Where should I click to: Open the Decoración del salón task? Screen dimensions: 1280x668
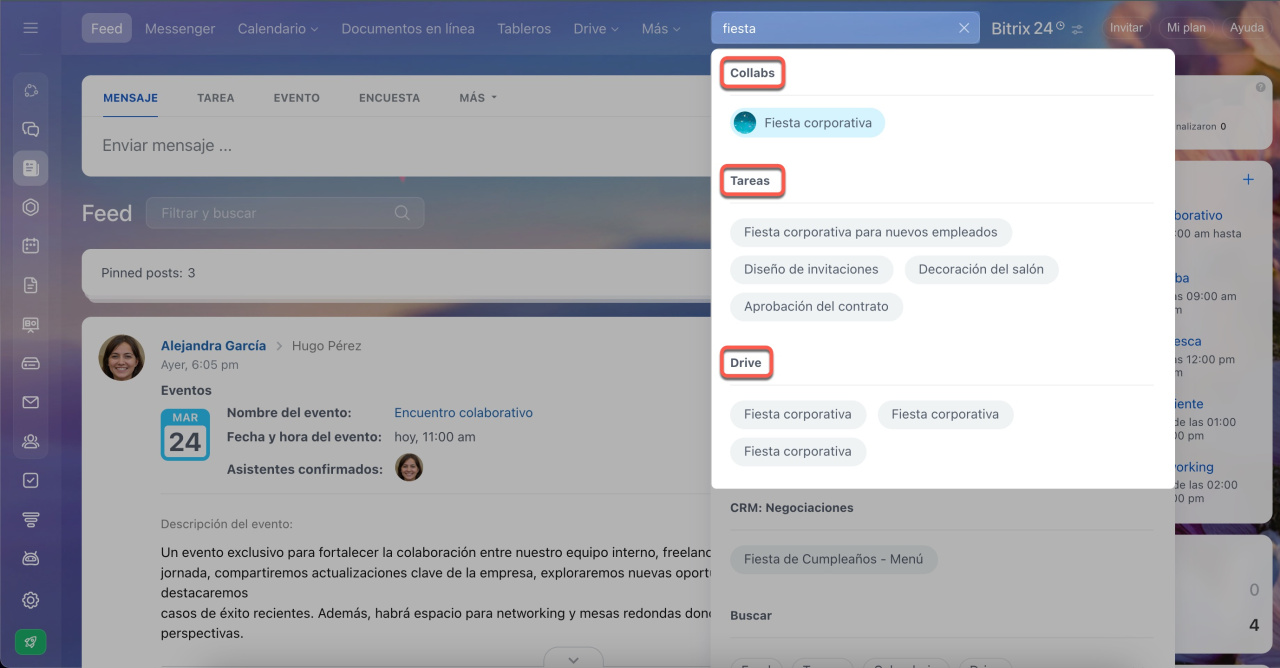981,269
